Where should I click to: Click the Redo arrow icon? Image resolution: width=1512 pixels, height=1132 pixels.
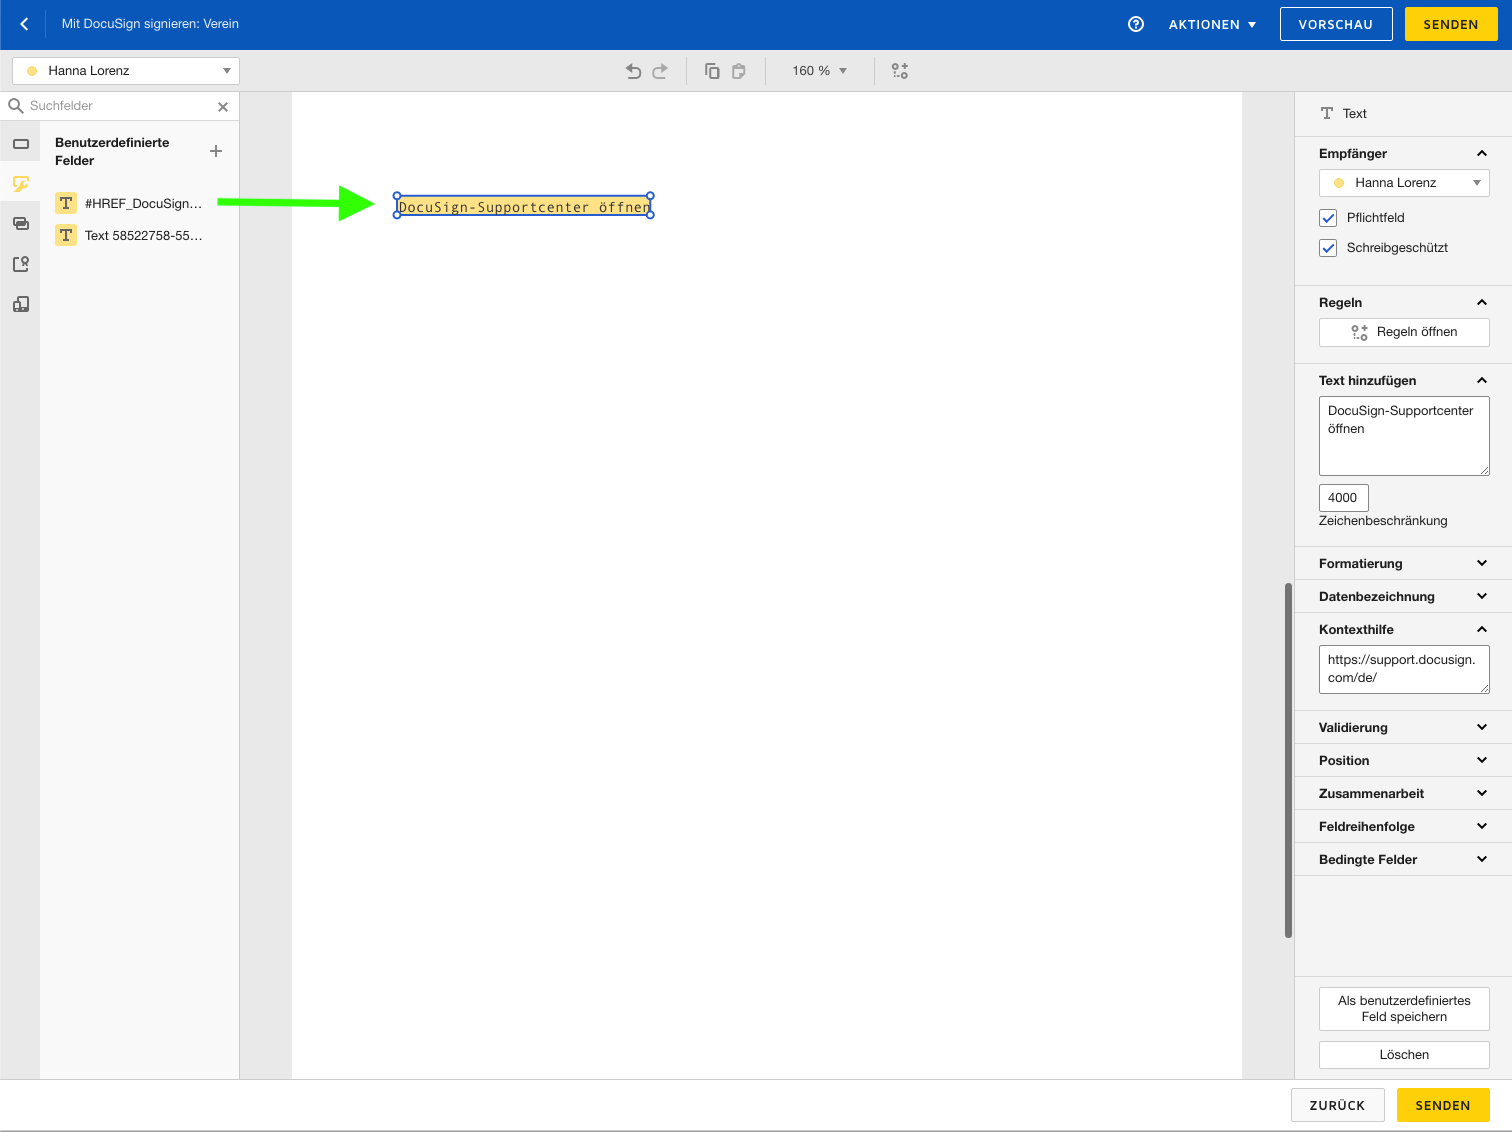[660, 70]
